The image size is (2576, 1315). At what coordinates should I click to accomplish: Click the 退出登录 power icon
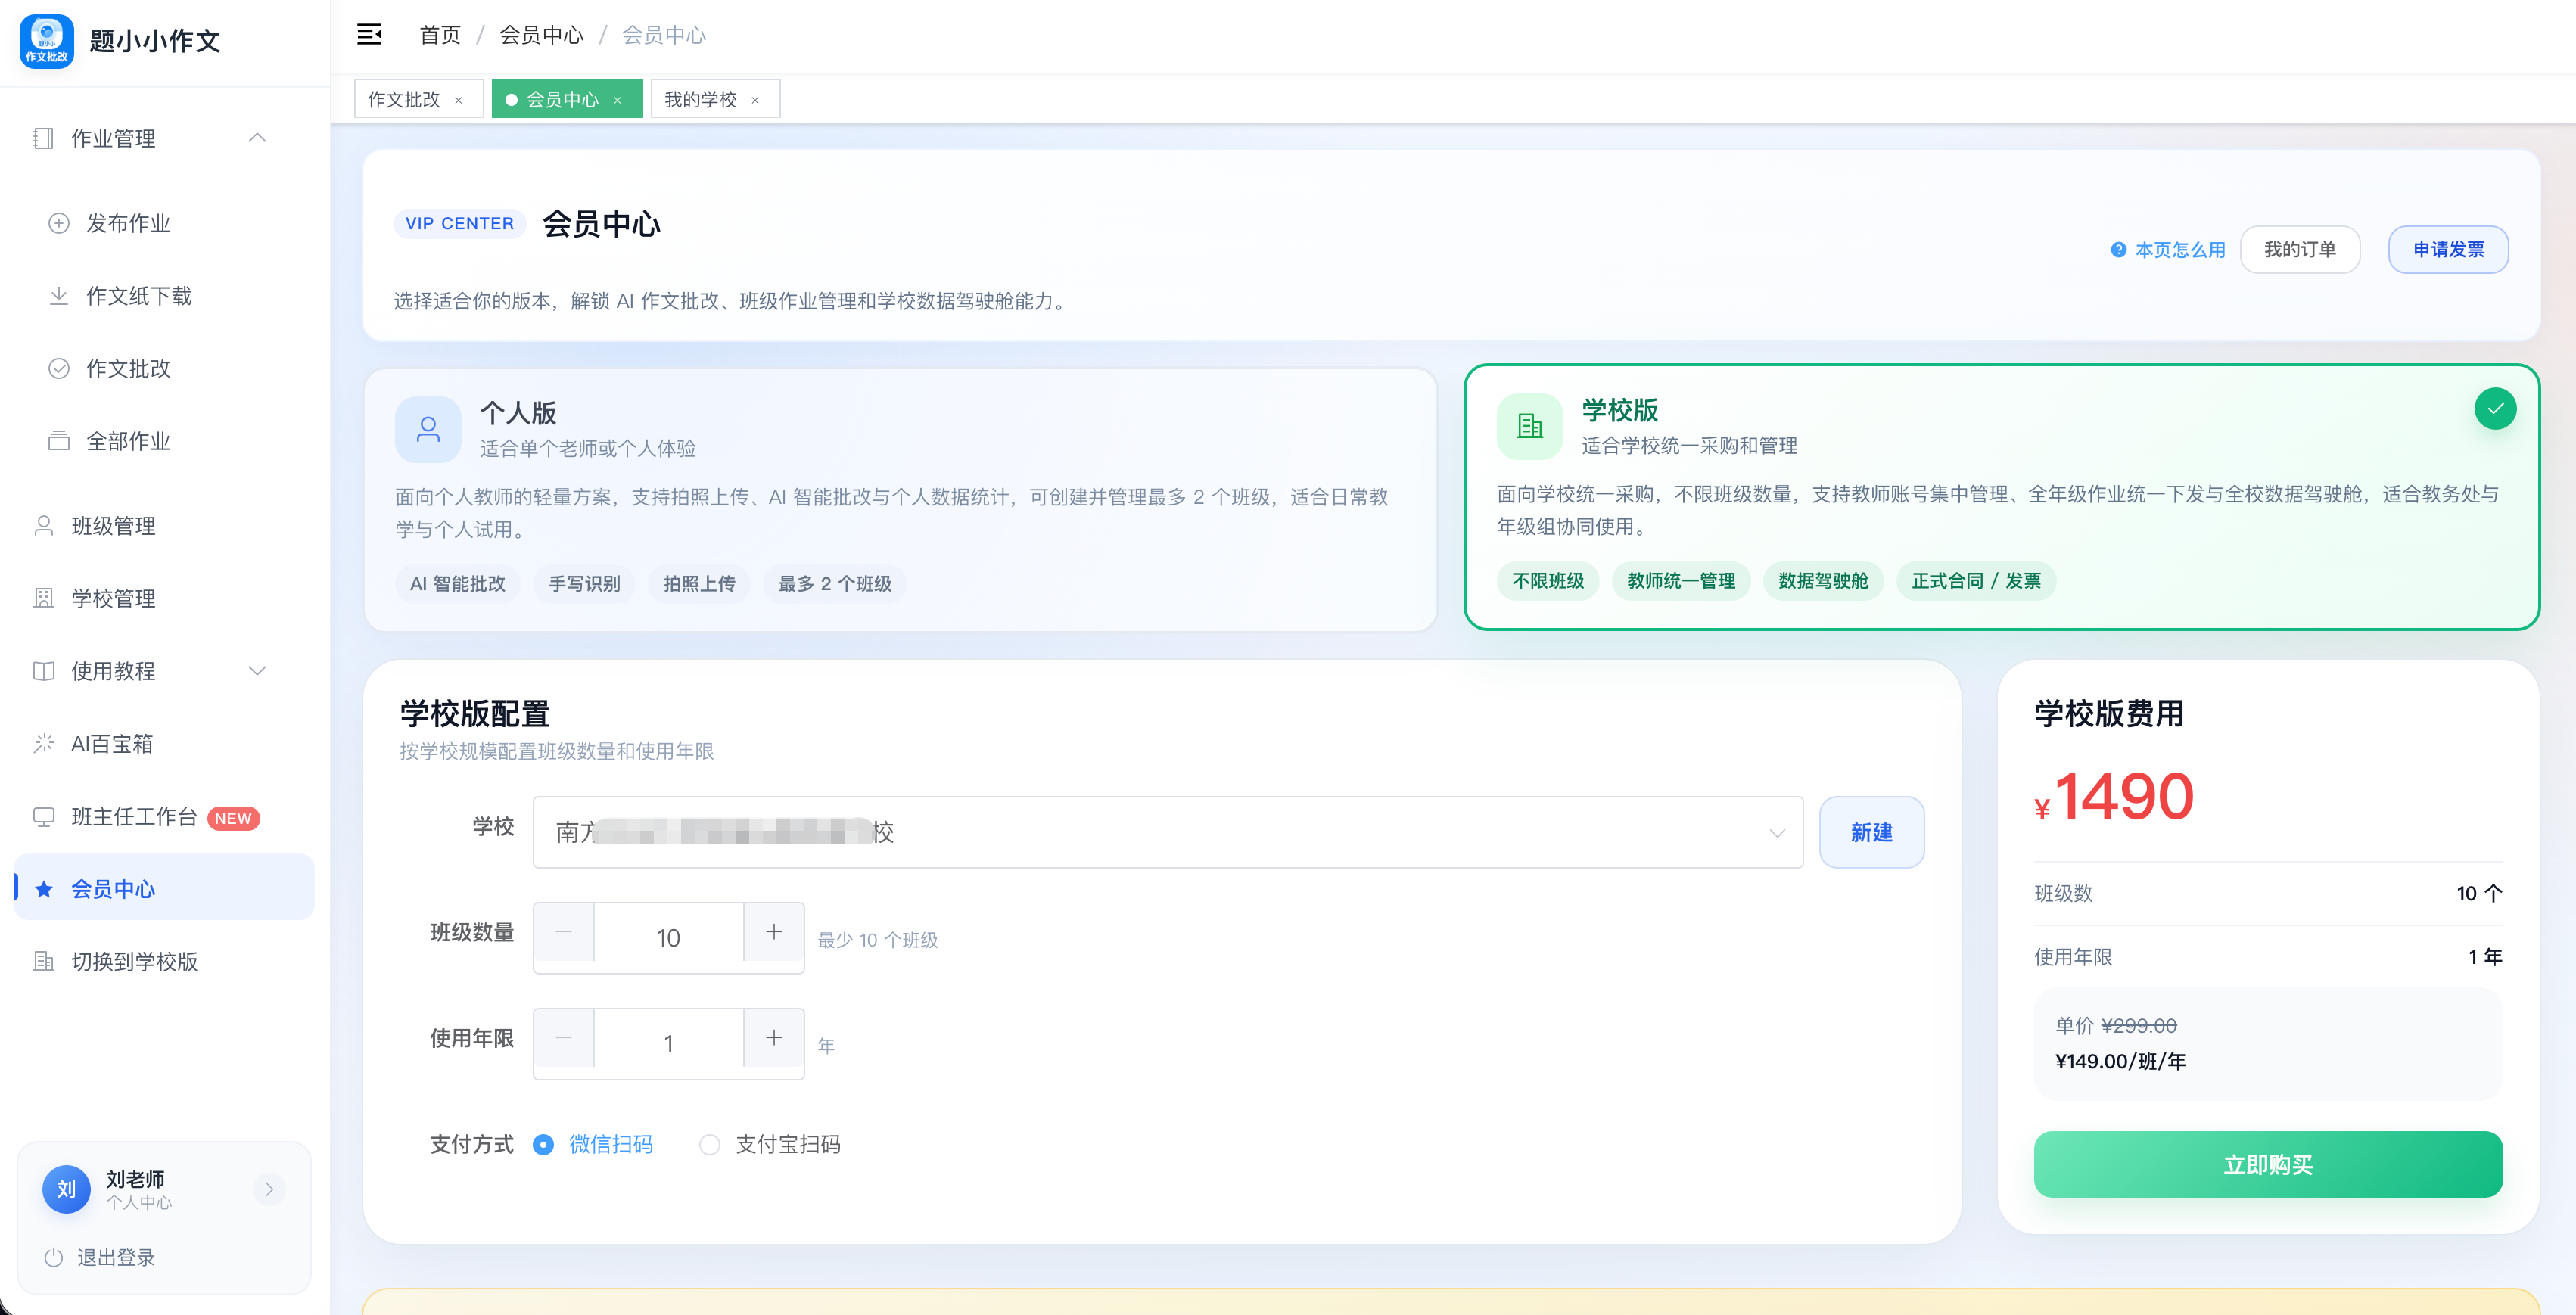point(54,1257)
